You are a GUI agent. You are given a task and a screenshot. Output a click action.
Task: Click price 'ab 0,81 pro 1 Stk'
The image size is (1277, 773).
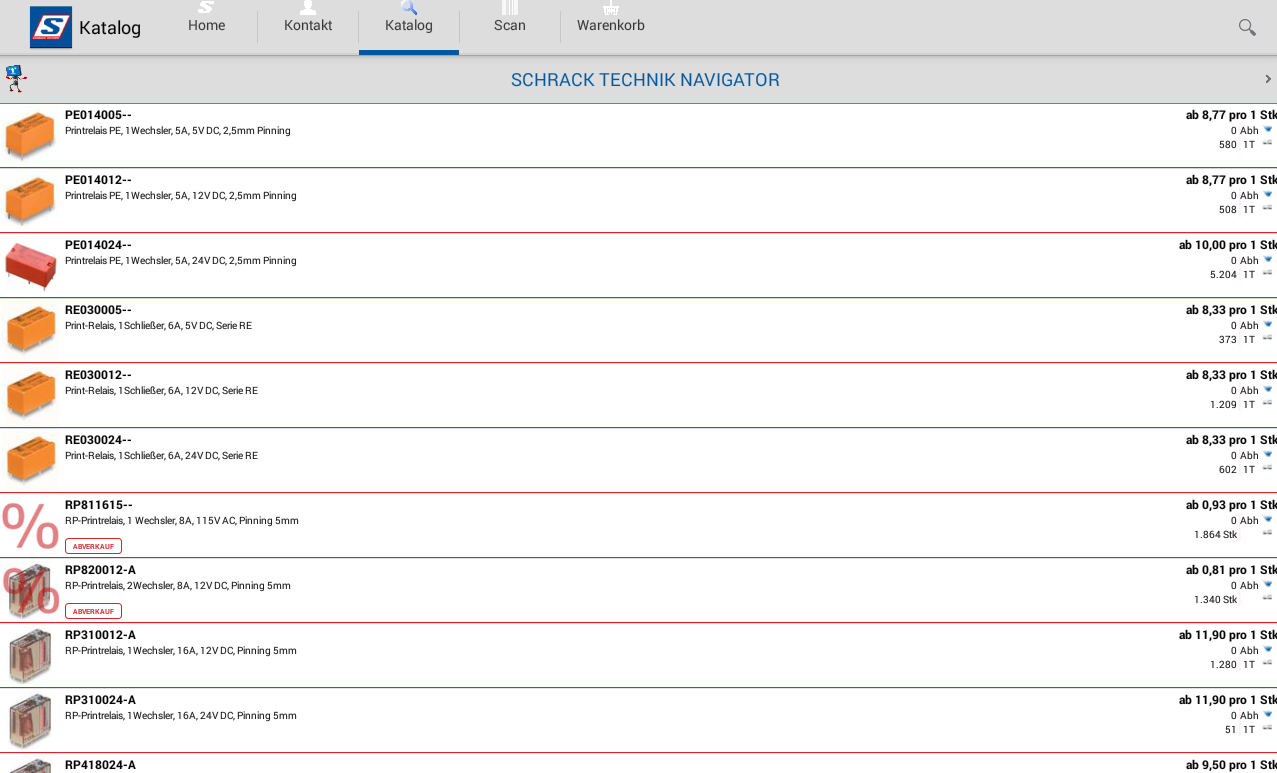click(1231, 570)
